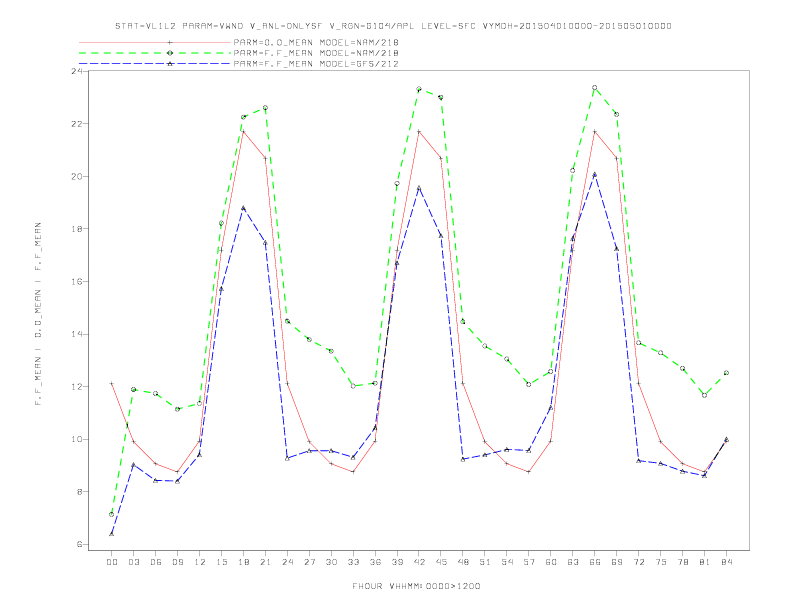This screenshot has height=612, width=792.
Task: Click green circle data point at hour 84
Action: point(726,373)
